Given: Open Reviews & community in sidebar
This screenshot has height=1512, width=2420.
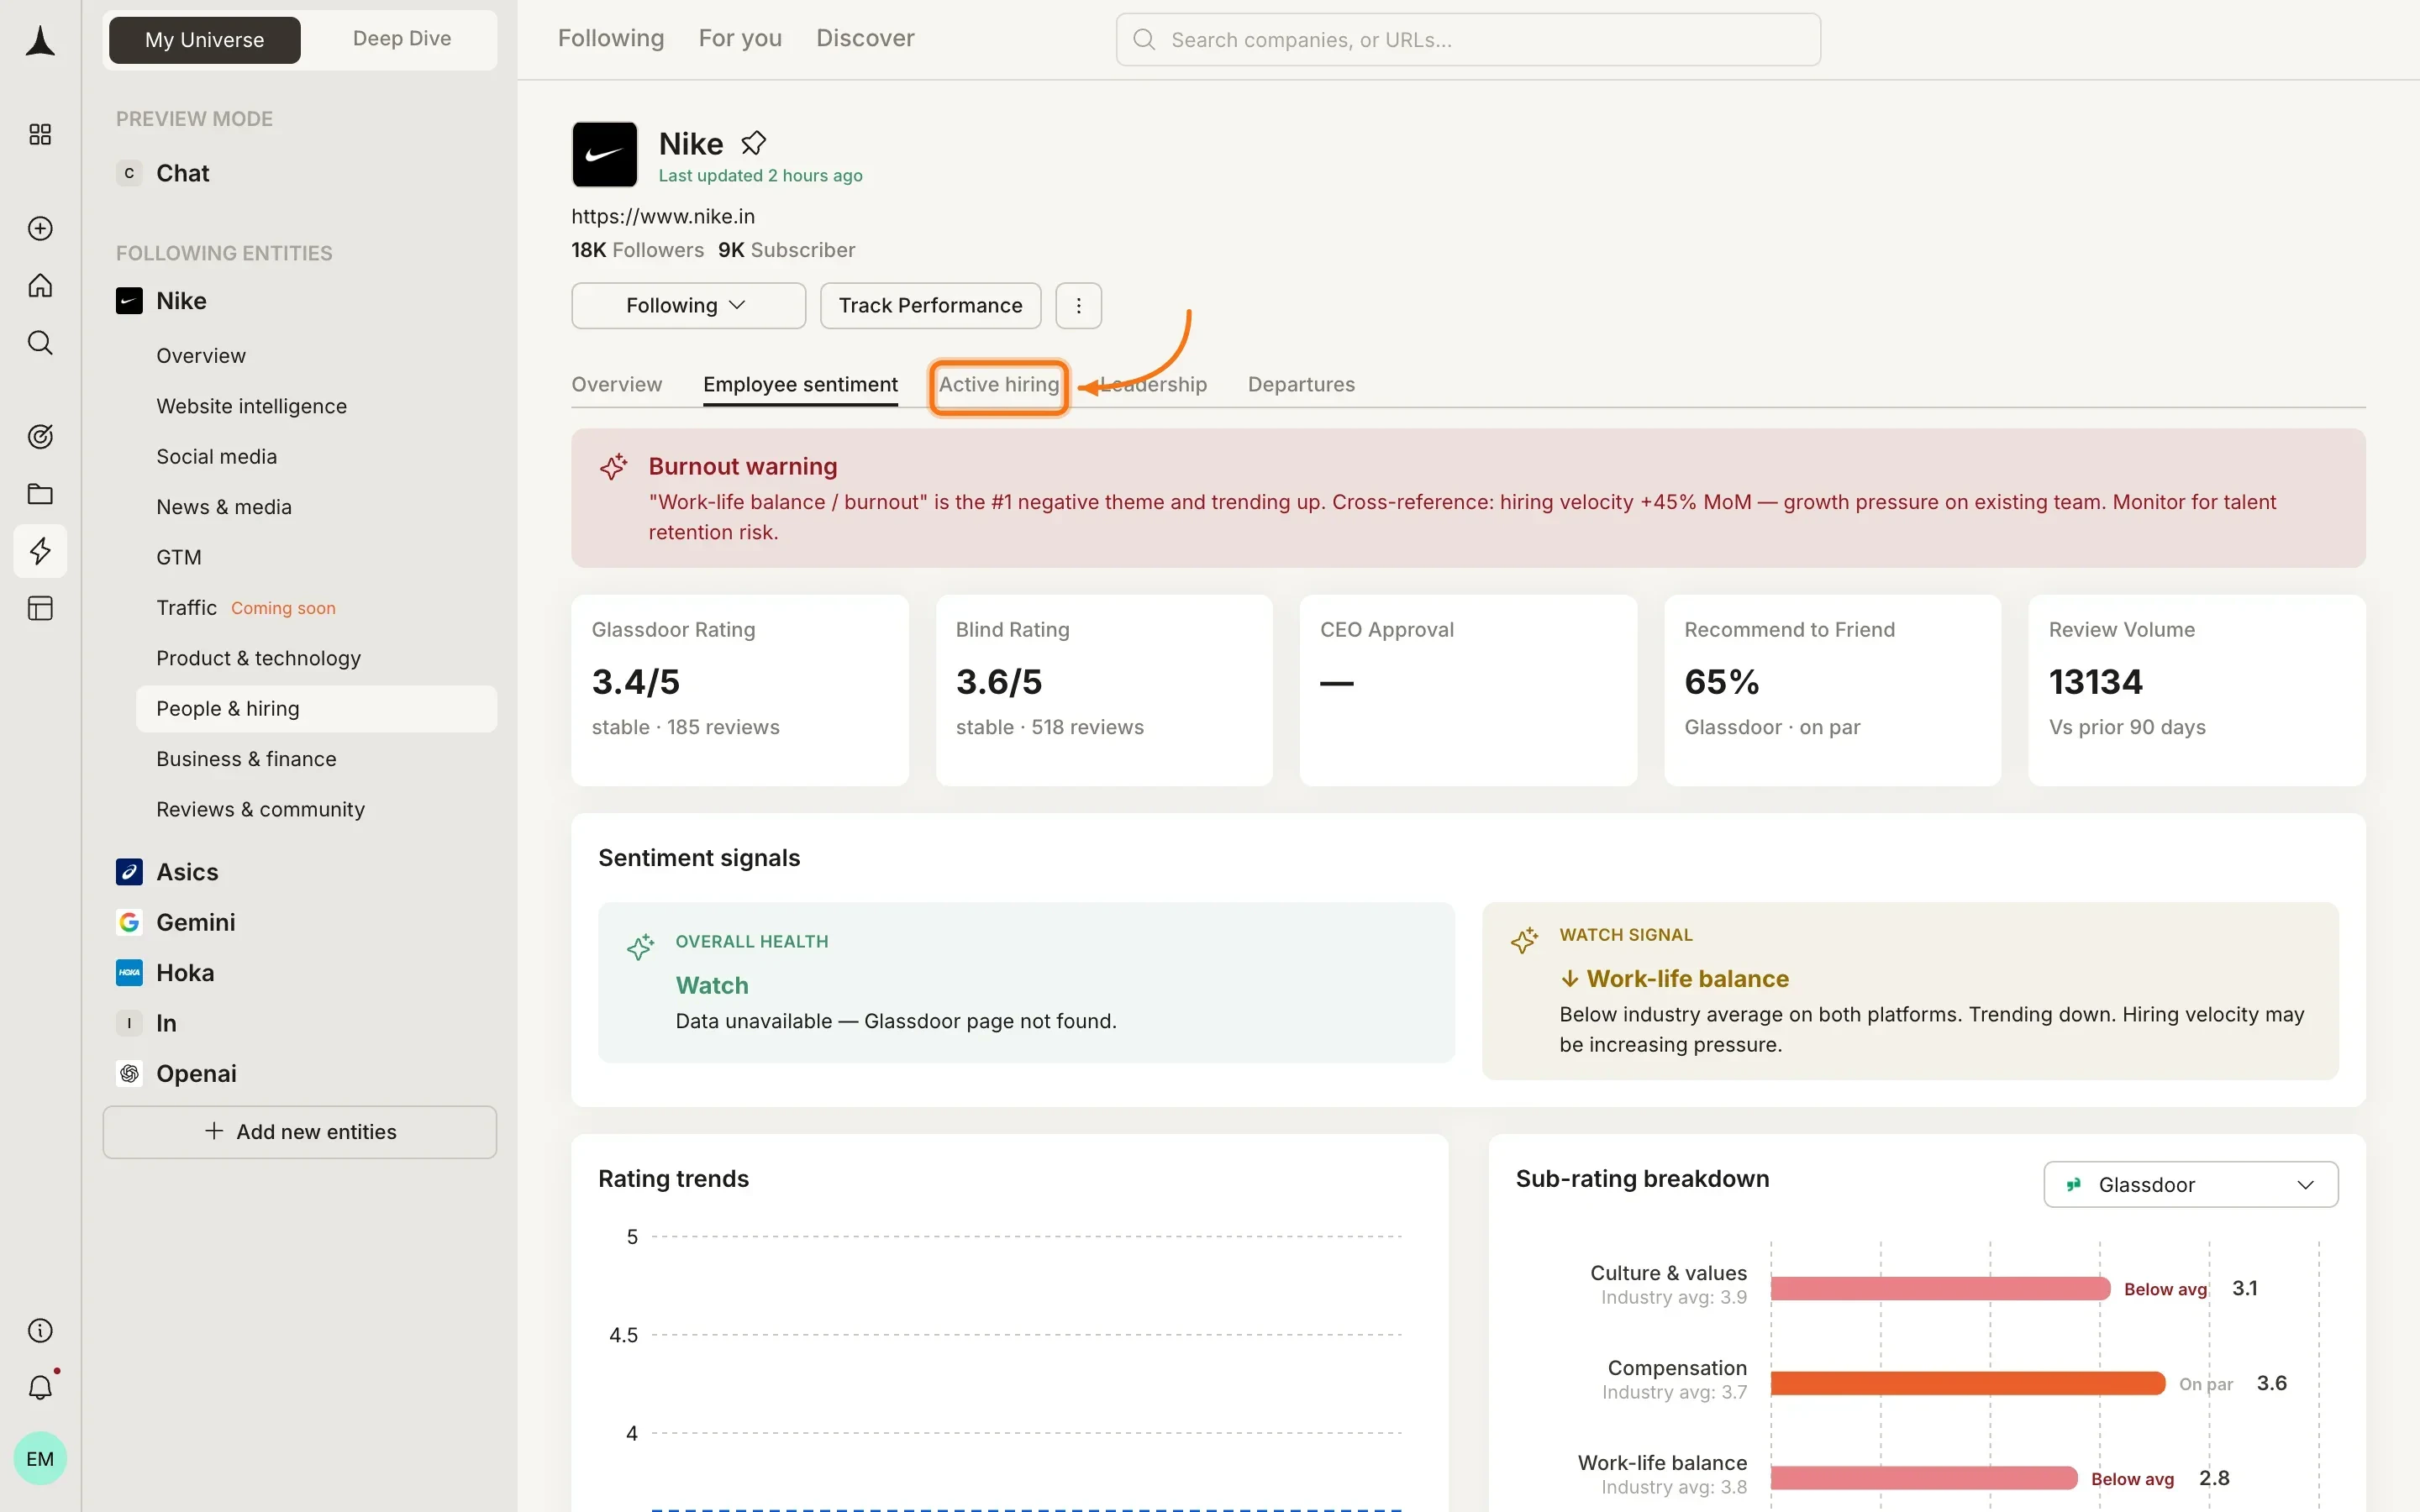Looking at the screenshot, I should coord(260,809).
